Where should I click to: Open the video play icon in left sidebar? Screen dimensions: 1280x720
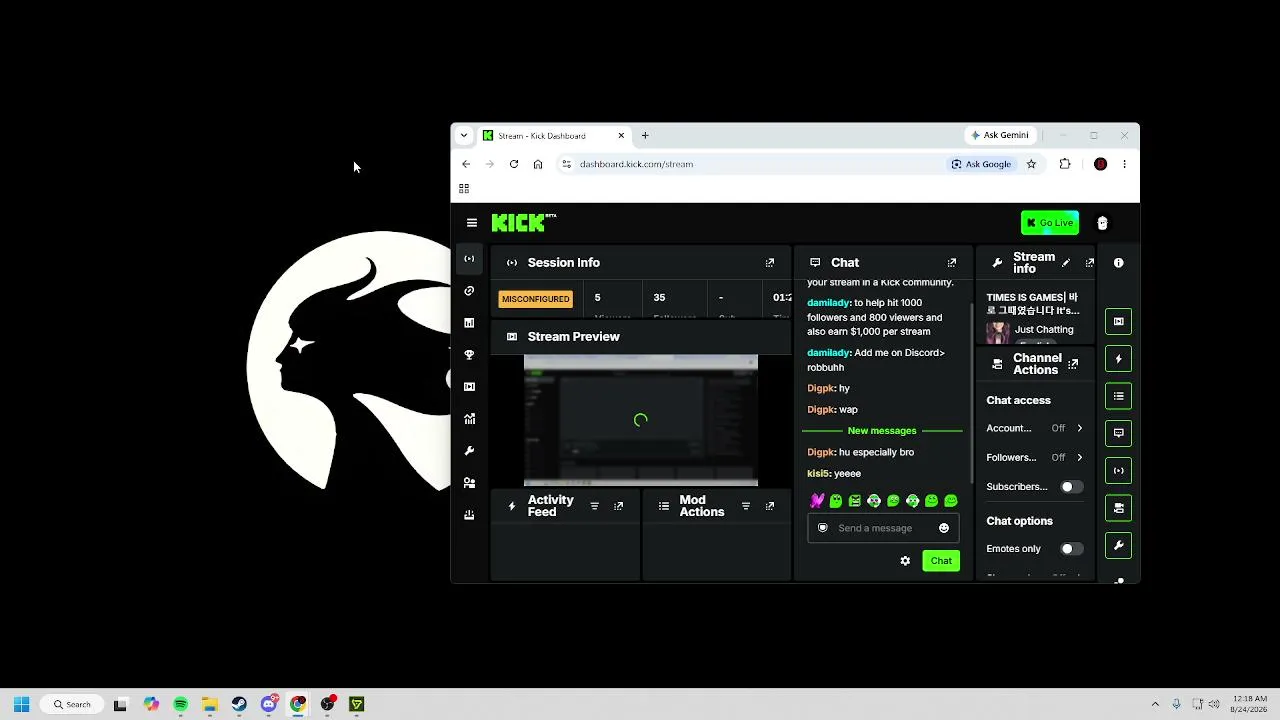click(x=469, y=387)
